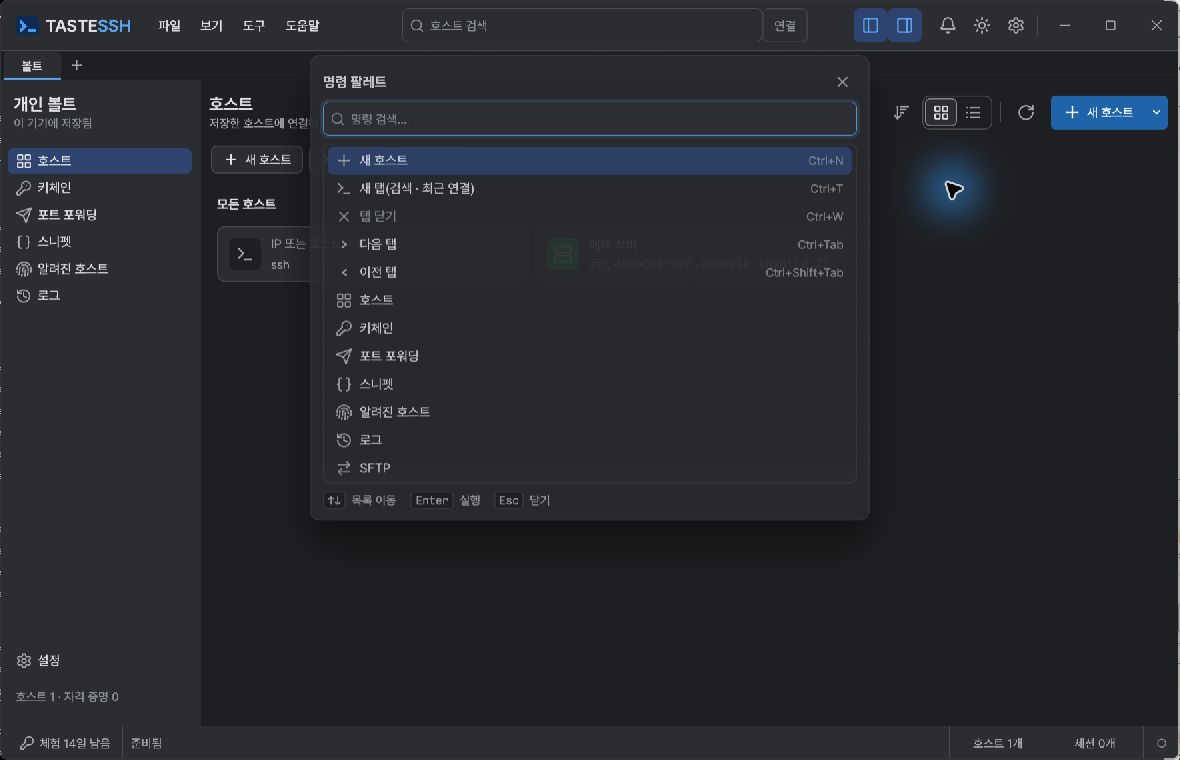This screenshot has width=1180, height=760.
Task: Open 키체인 in the left sidebar
Action: tap(100, 187)
